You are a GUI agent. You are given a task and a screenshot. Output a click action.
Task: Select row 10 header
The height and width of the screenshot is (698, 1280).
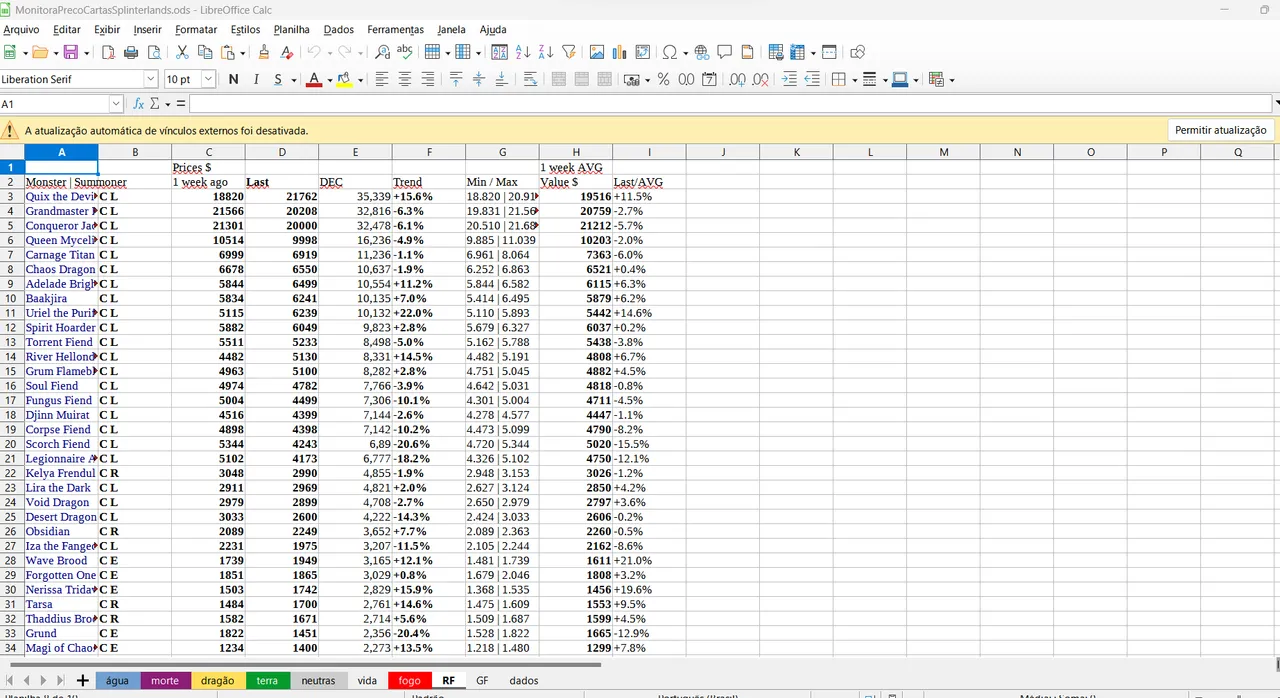(x=11, y=299)
